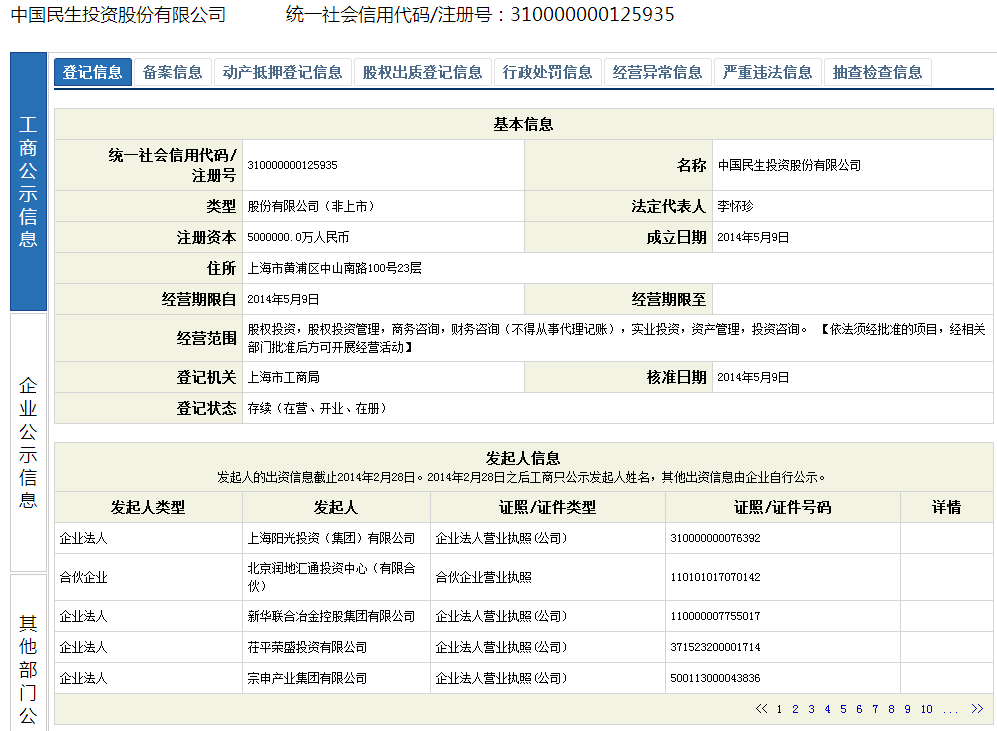This screenshot has height=731, width=997.
Task: Go to previous pages with the « arrow
Action: coord(762,709)
